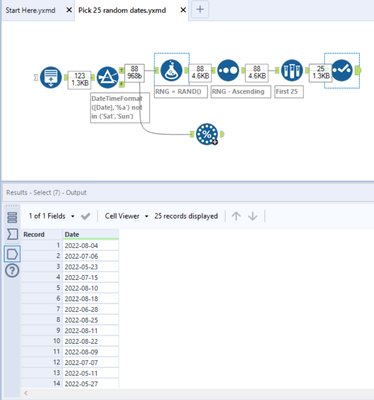Select the Generate Rows input tool
Image resolution: width=374 pixels, height=400 pixels.
coord(51,77)
